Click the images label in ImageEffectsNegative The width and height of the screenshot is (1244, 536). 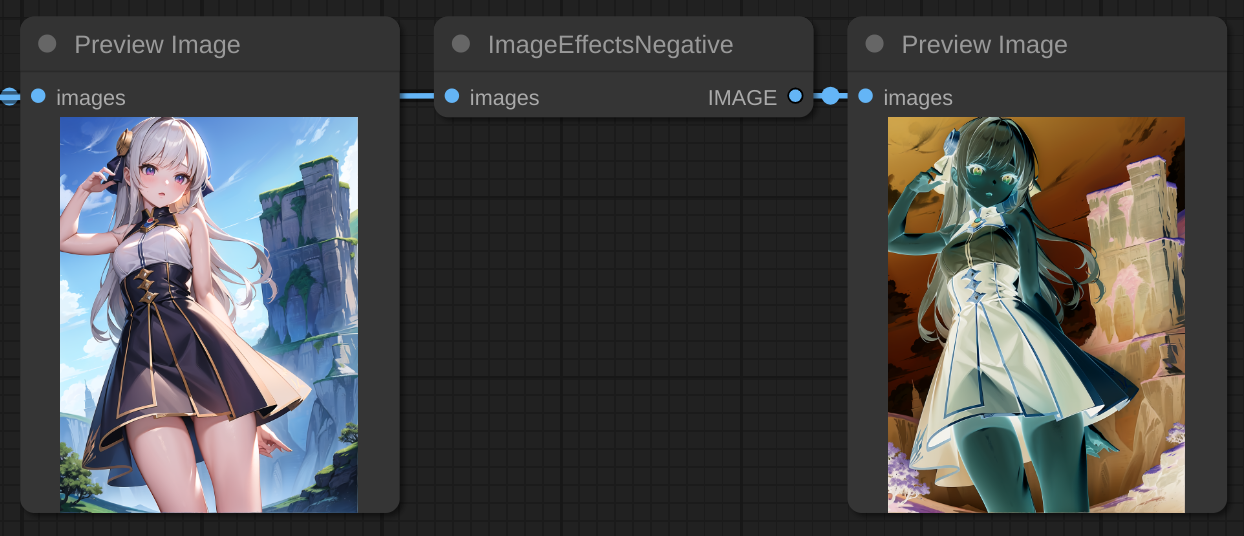coord(504,98)
